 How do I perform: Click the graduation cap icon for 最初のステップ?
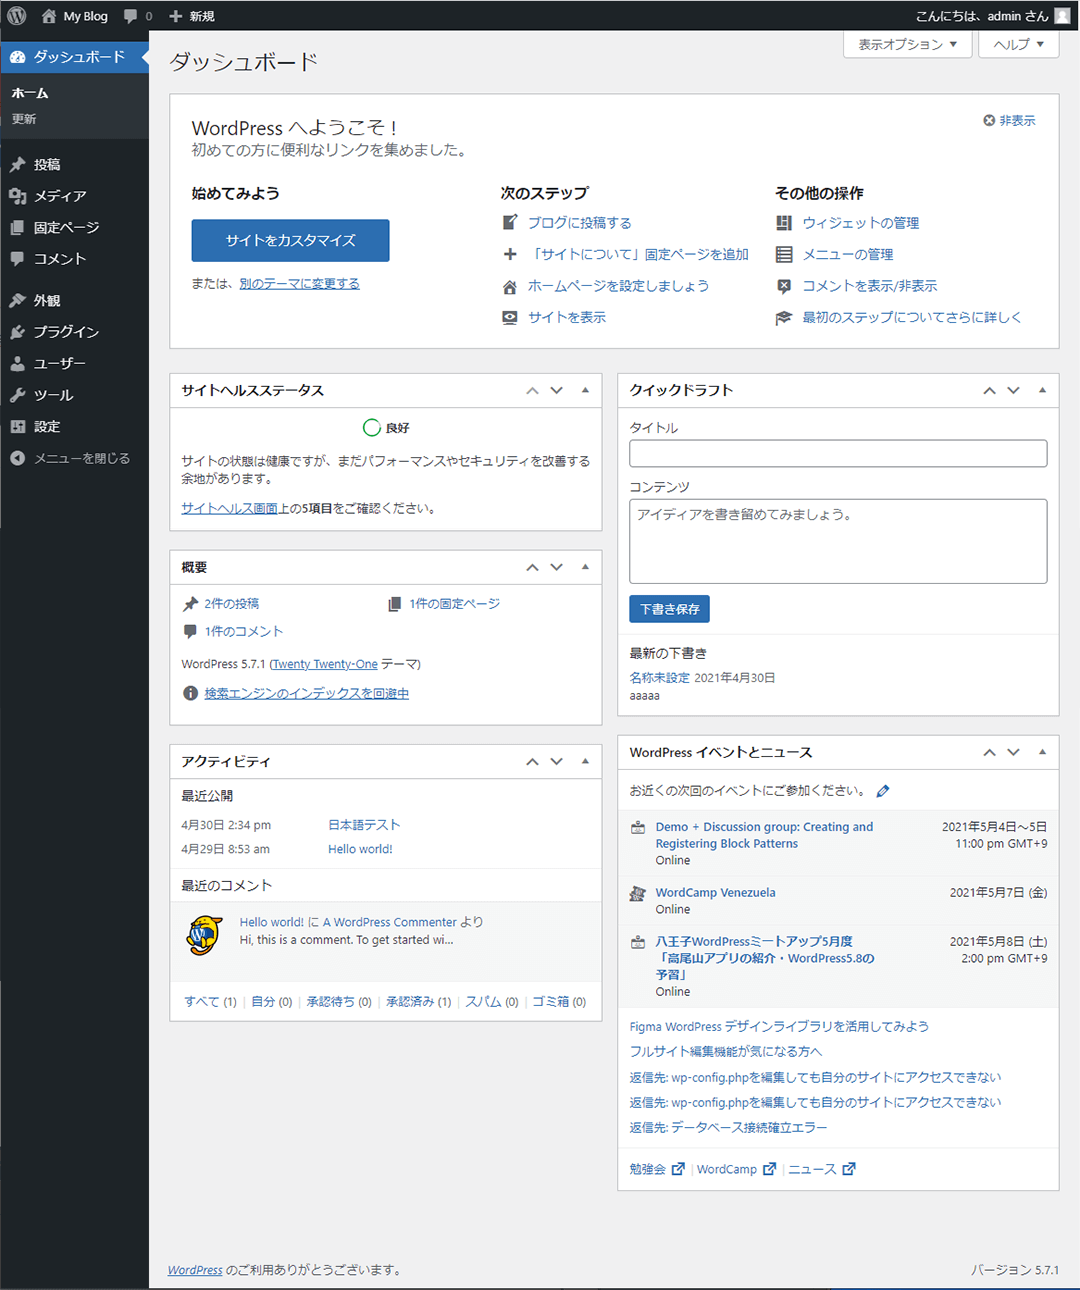click(x=784, y=317)
